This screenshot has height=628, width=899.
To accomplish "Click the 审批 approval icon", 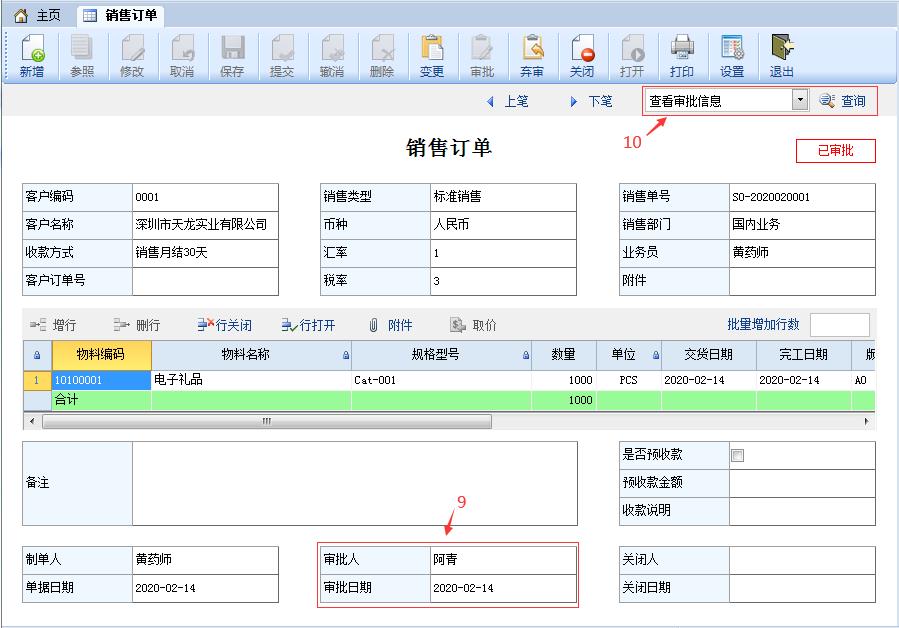I will (x=482, y=54).
